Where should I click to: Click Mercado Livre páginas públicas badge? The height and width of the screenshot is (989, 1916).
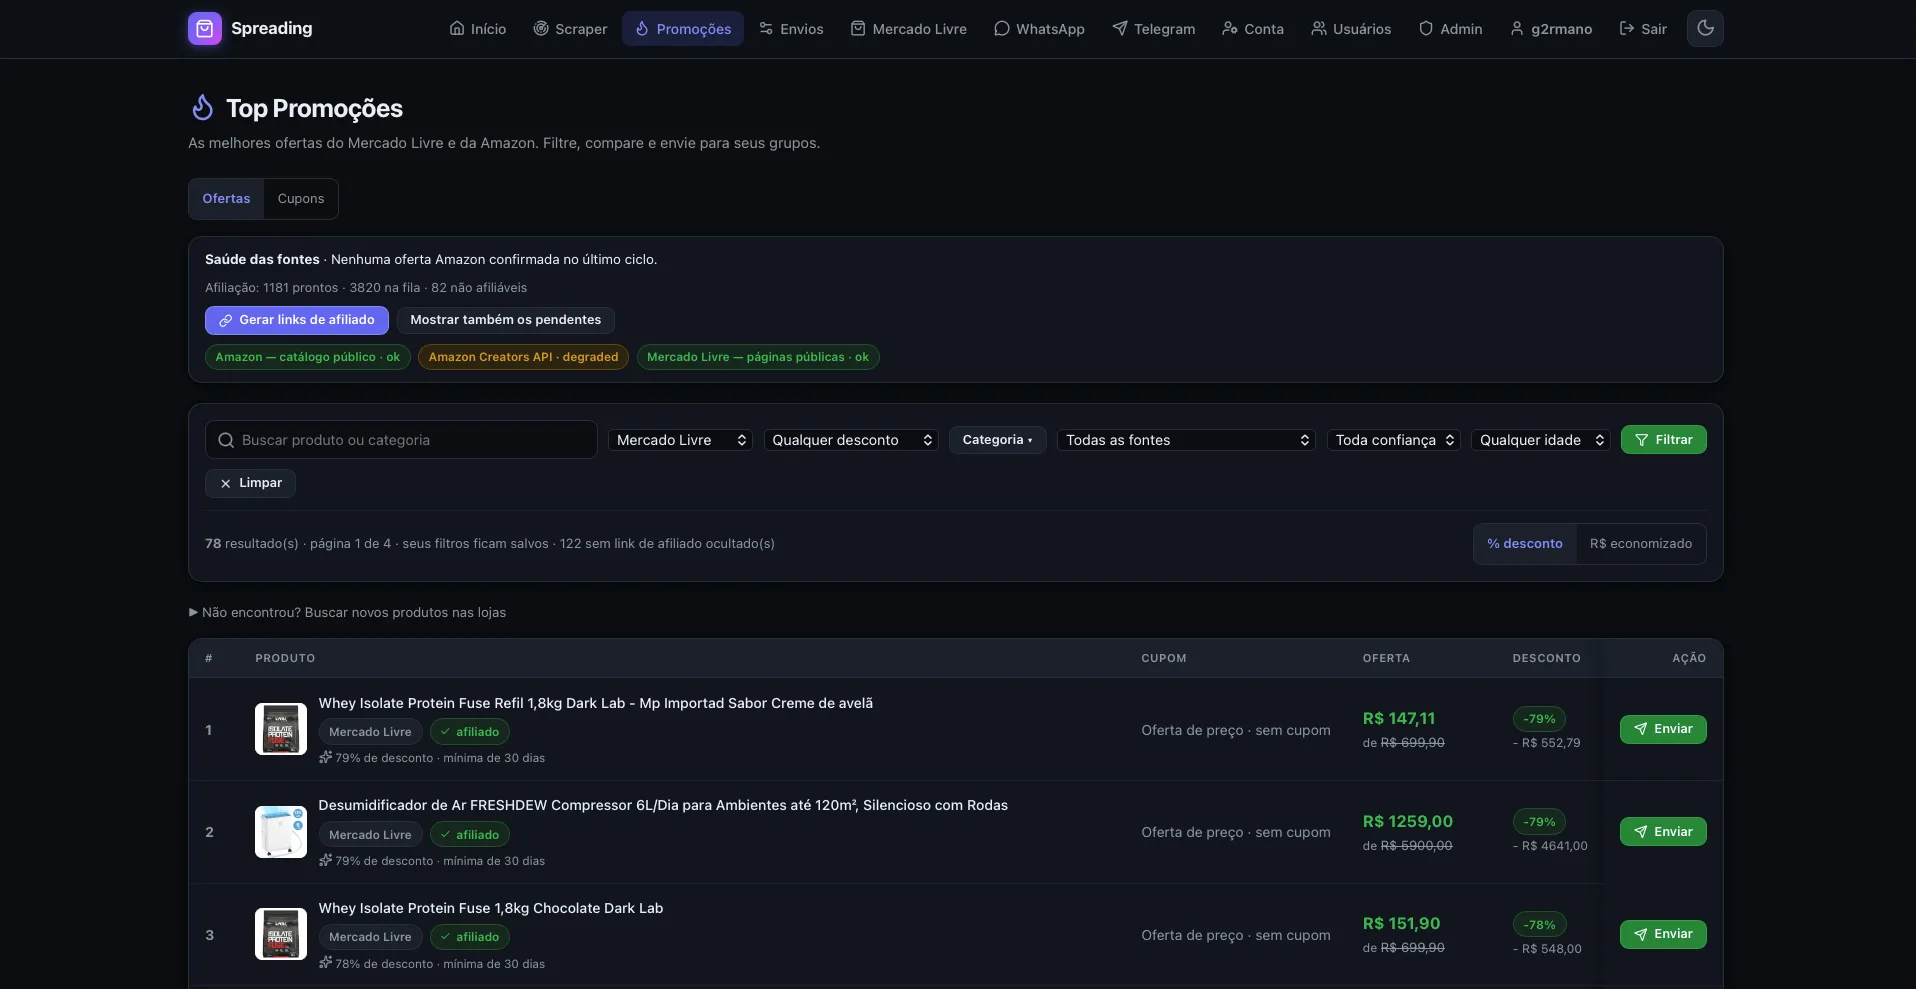(758, 357)
